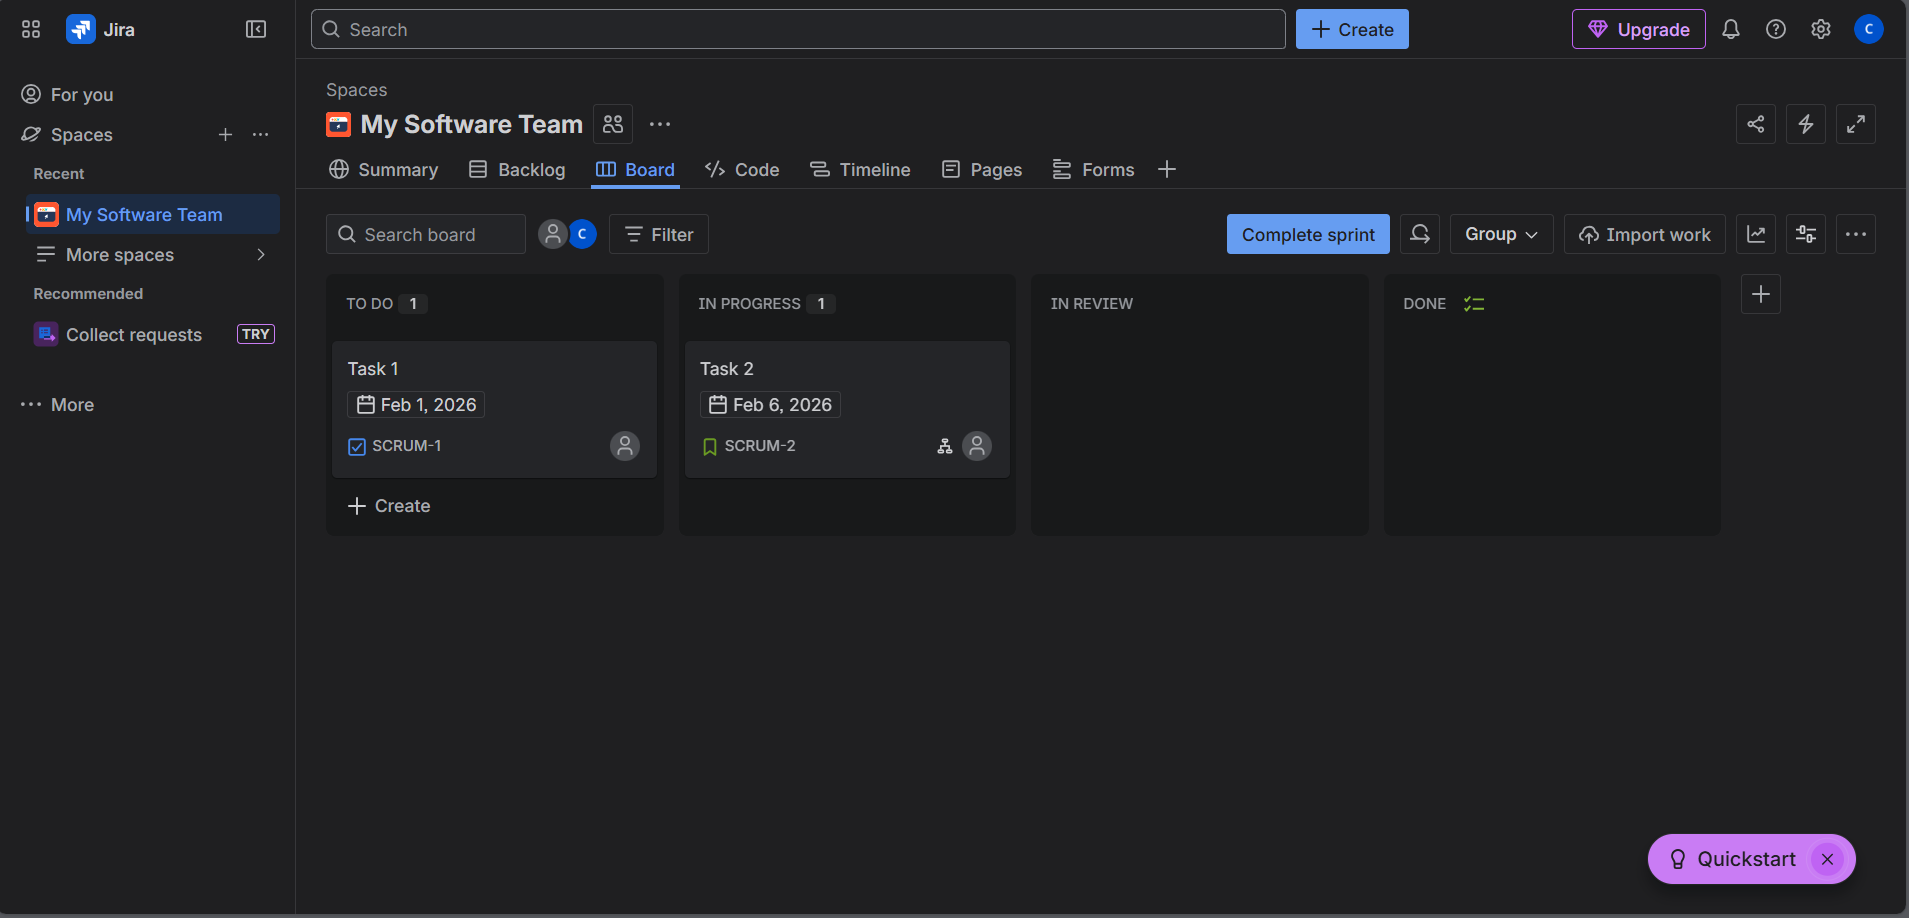Screen dimensions: 1909x918
Task: Open the Filter options
Action: point(658,234)
